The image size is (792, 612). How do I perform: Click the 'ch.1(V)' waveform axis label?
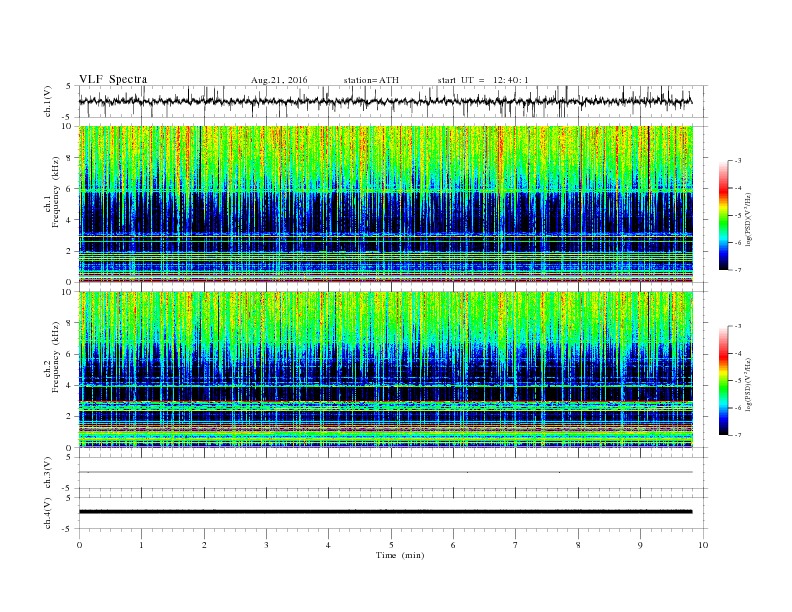pos(48,101)
